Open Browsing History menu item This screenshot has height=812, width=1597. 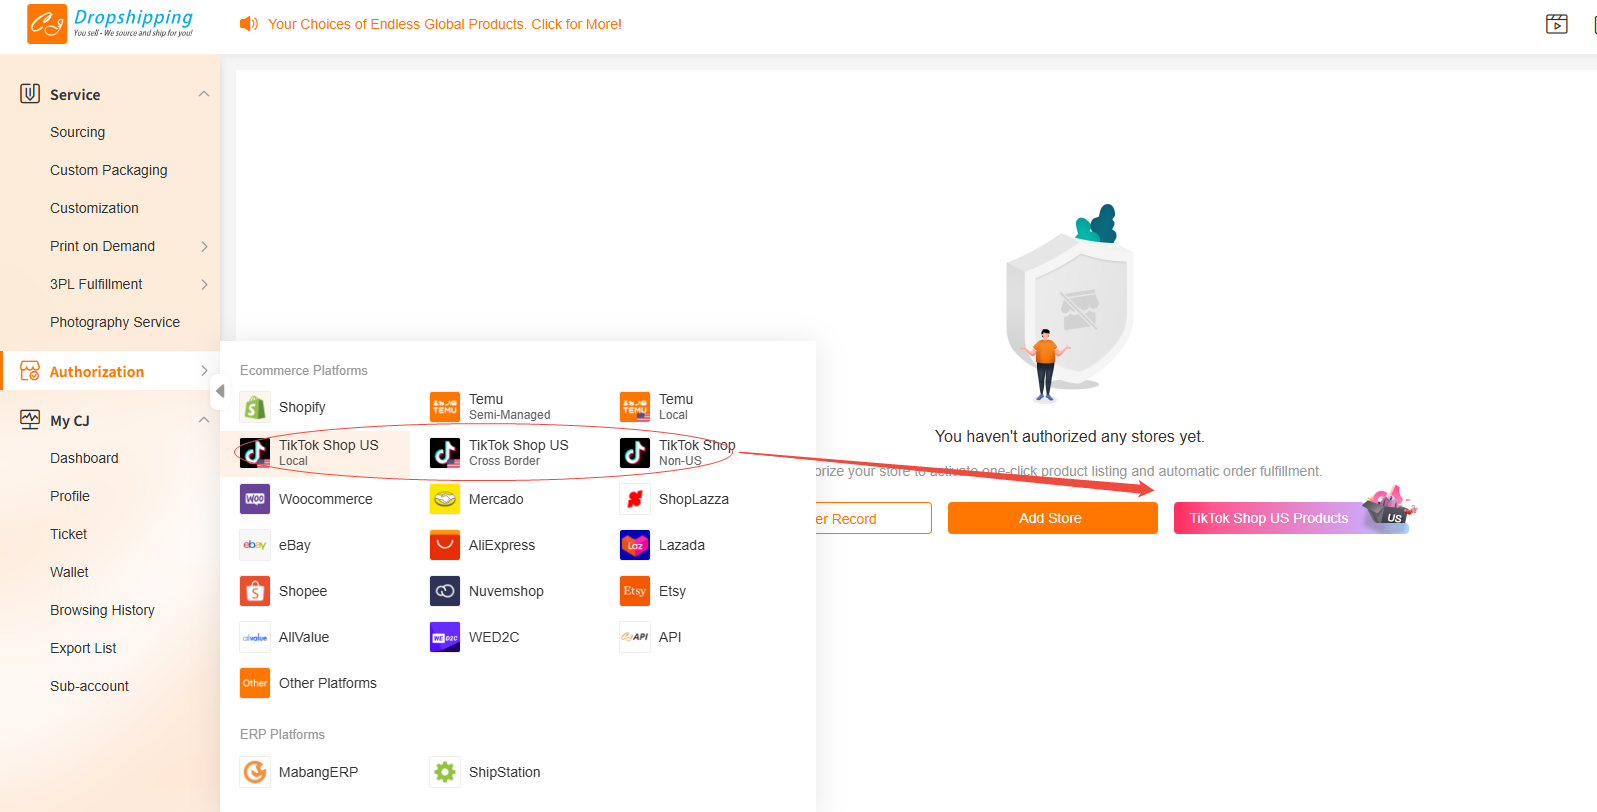coord(103,610)
